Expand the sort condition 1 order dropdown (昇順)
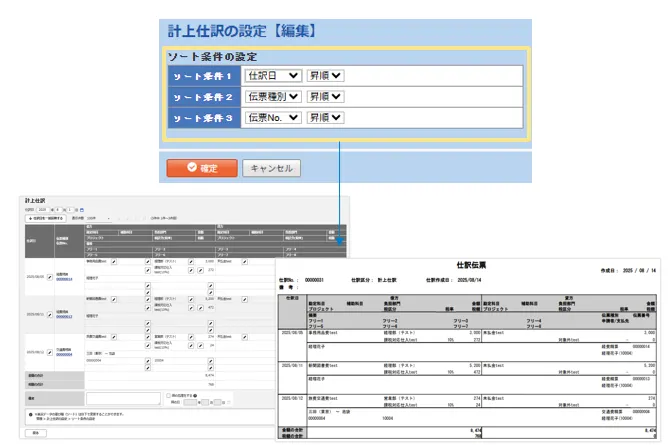The width and height of the screenshot is (669, 445). [x=326, y=75]
